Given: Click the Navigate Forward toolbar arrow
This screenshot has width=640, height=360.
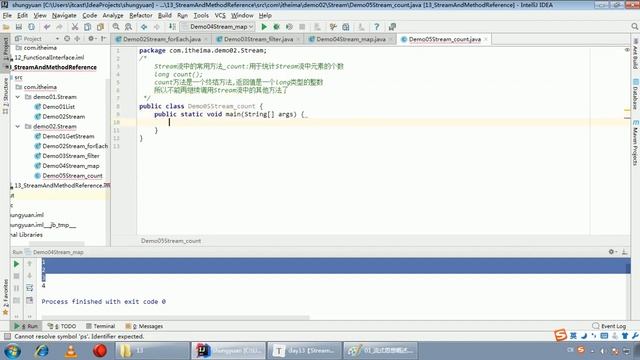Looking at the screenshot, I should (x=157, y=27).
